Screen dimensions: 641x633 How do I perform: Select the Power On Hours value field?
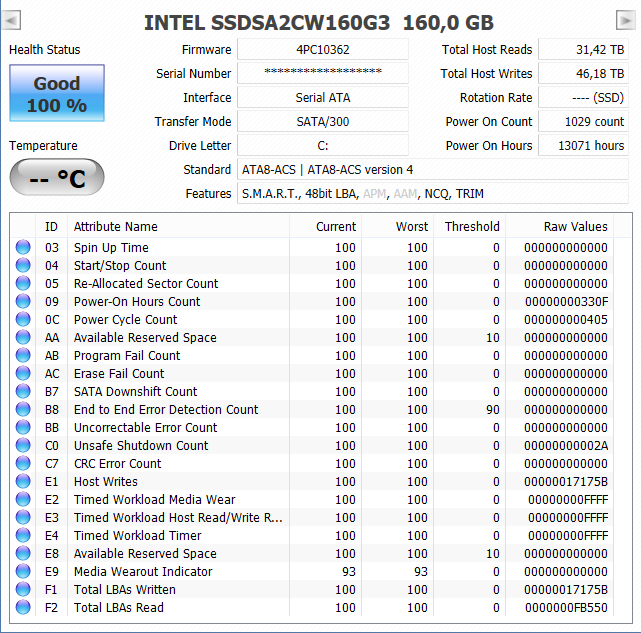click(x=583, y=146)
